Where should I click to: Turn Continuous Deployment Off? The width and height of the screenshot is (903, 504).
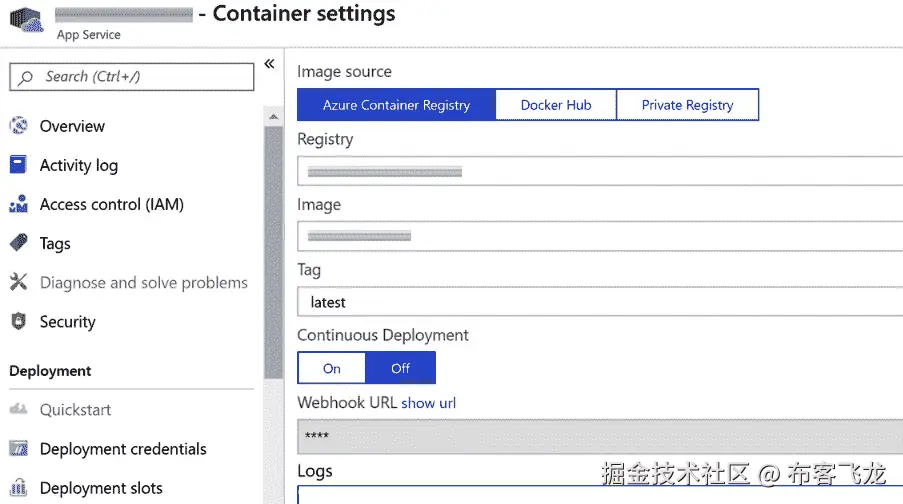tap(400, 368)
